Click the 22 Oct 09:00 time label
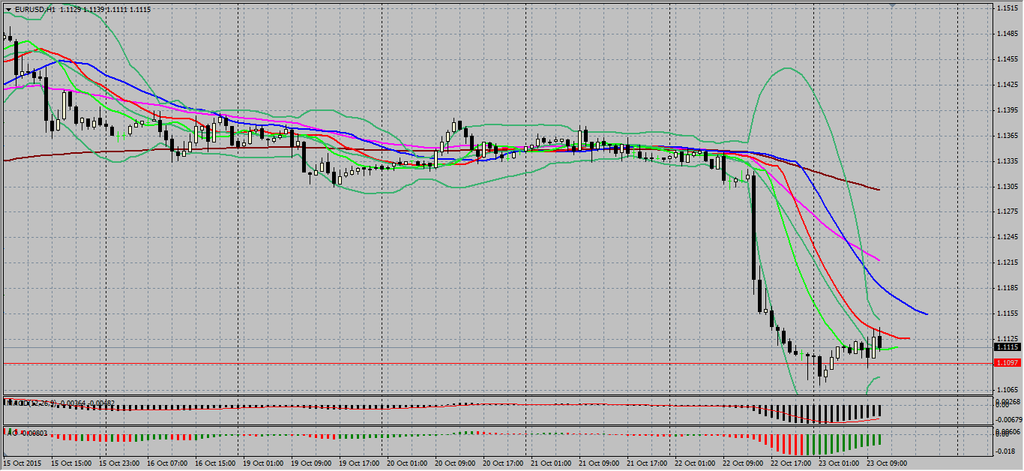The image size is (1024, 471). [x=742, y=463]
